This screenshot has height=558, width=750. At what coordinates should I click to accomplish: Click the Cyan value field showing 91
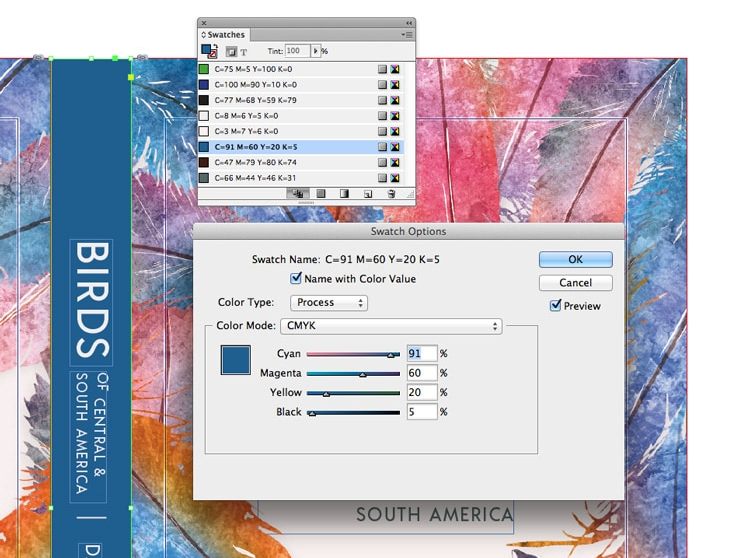tap(422, 353)
